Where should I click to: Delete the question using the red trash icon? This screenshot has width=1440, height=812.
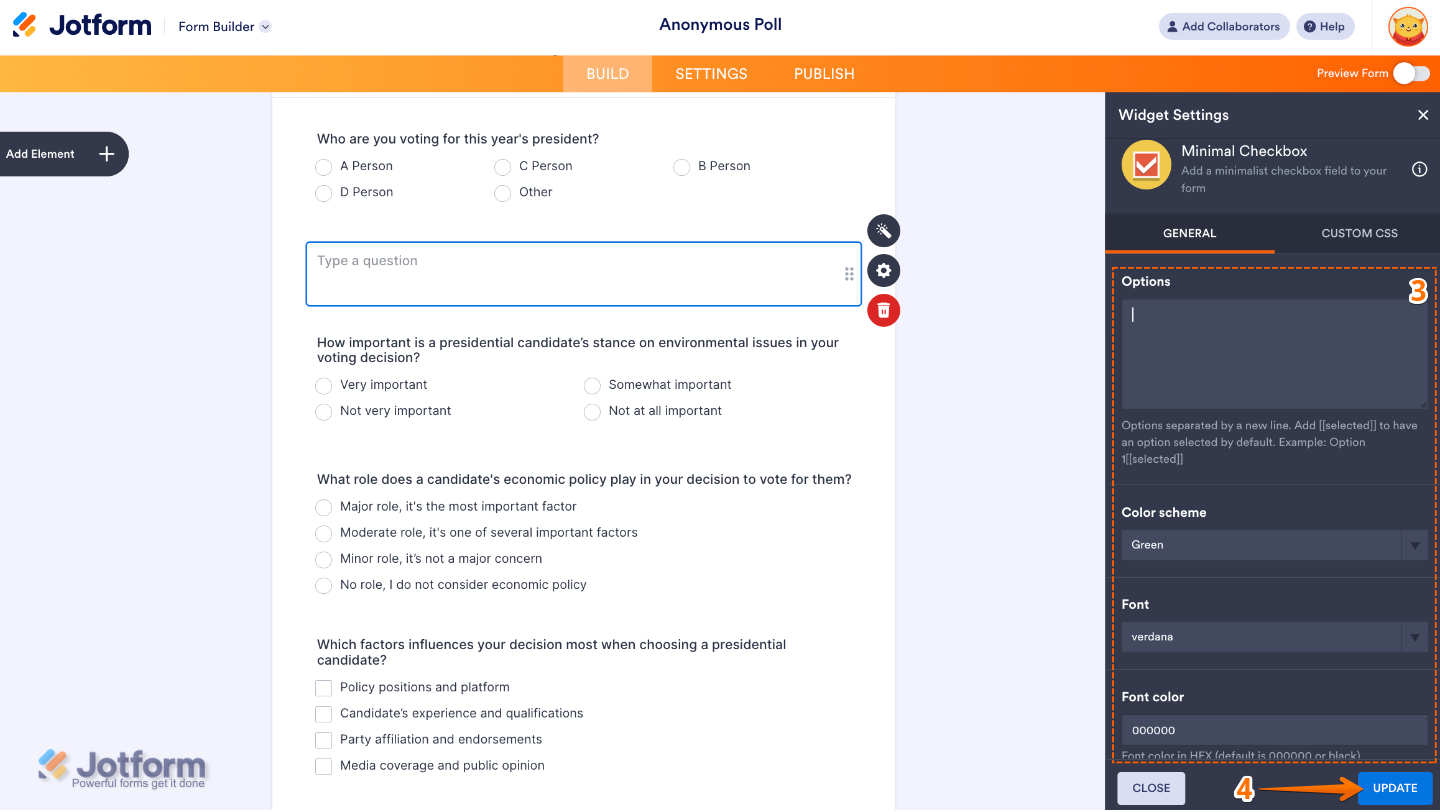click(883, 310)
